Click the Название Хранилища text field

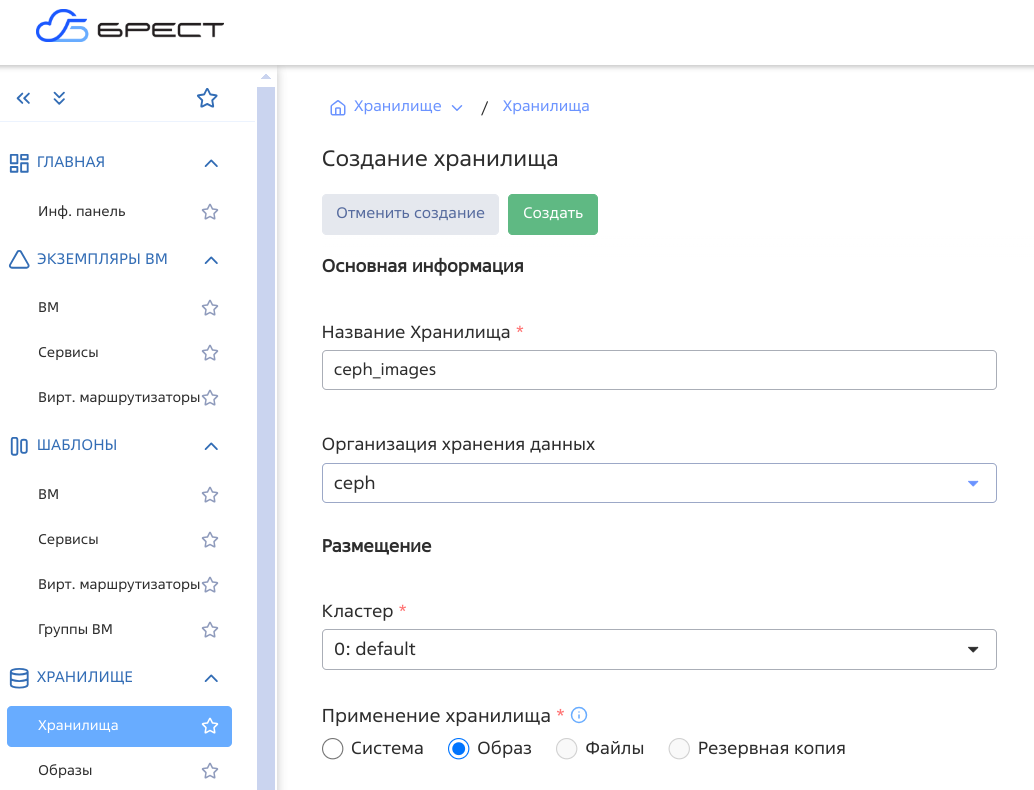pos(659,369)
